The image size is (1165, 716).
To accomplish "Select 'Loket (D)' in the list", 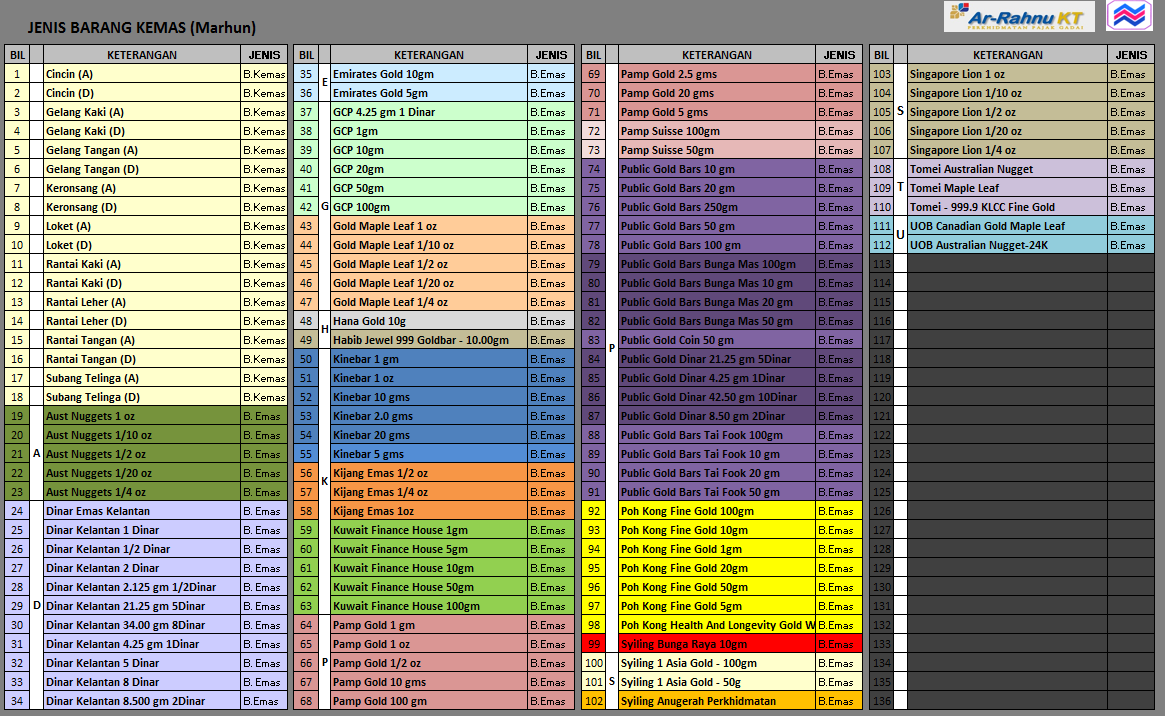I will tap(142, 245).
